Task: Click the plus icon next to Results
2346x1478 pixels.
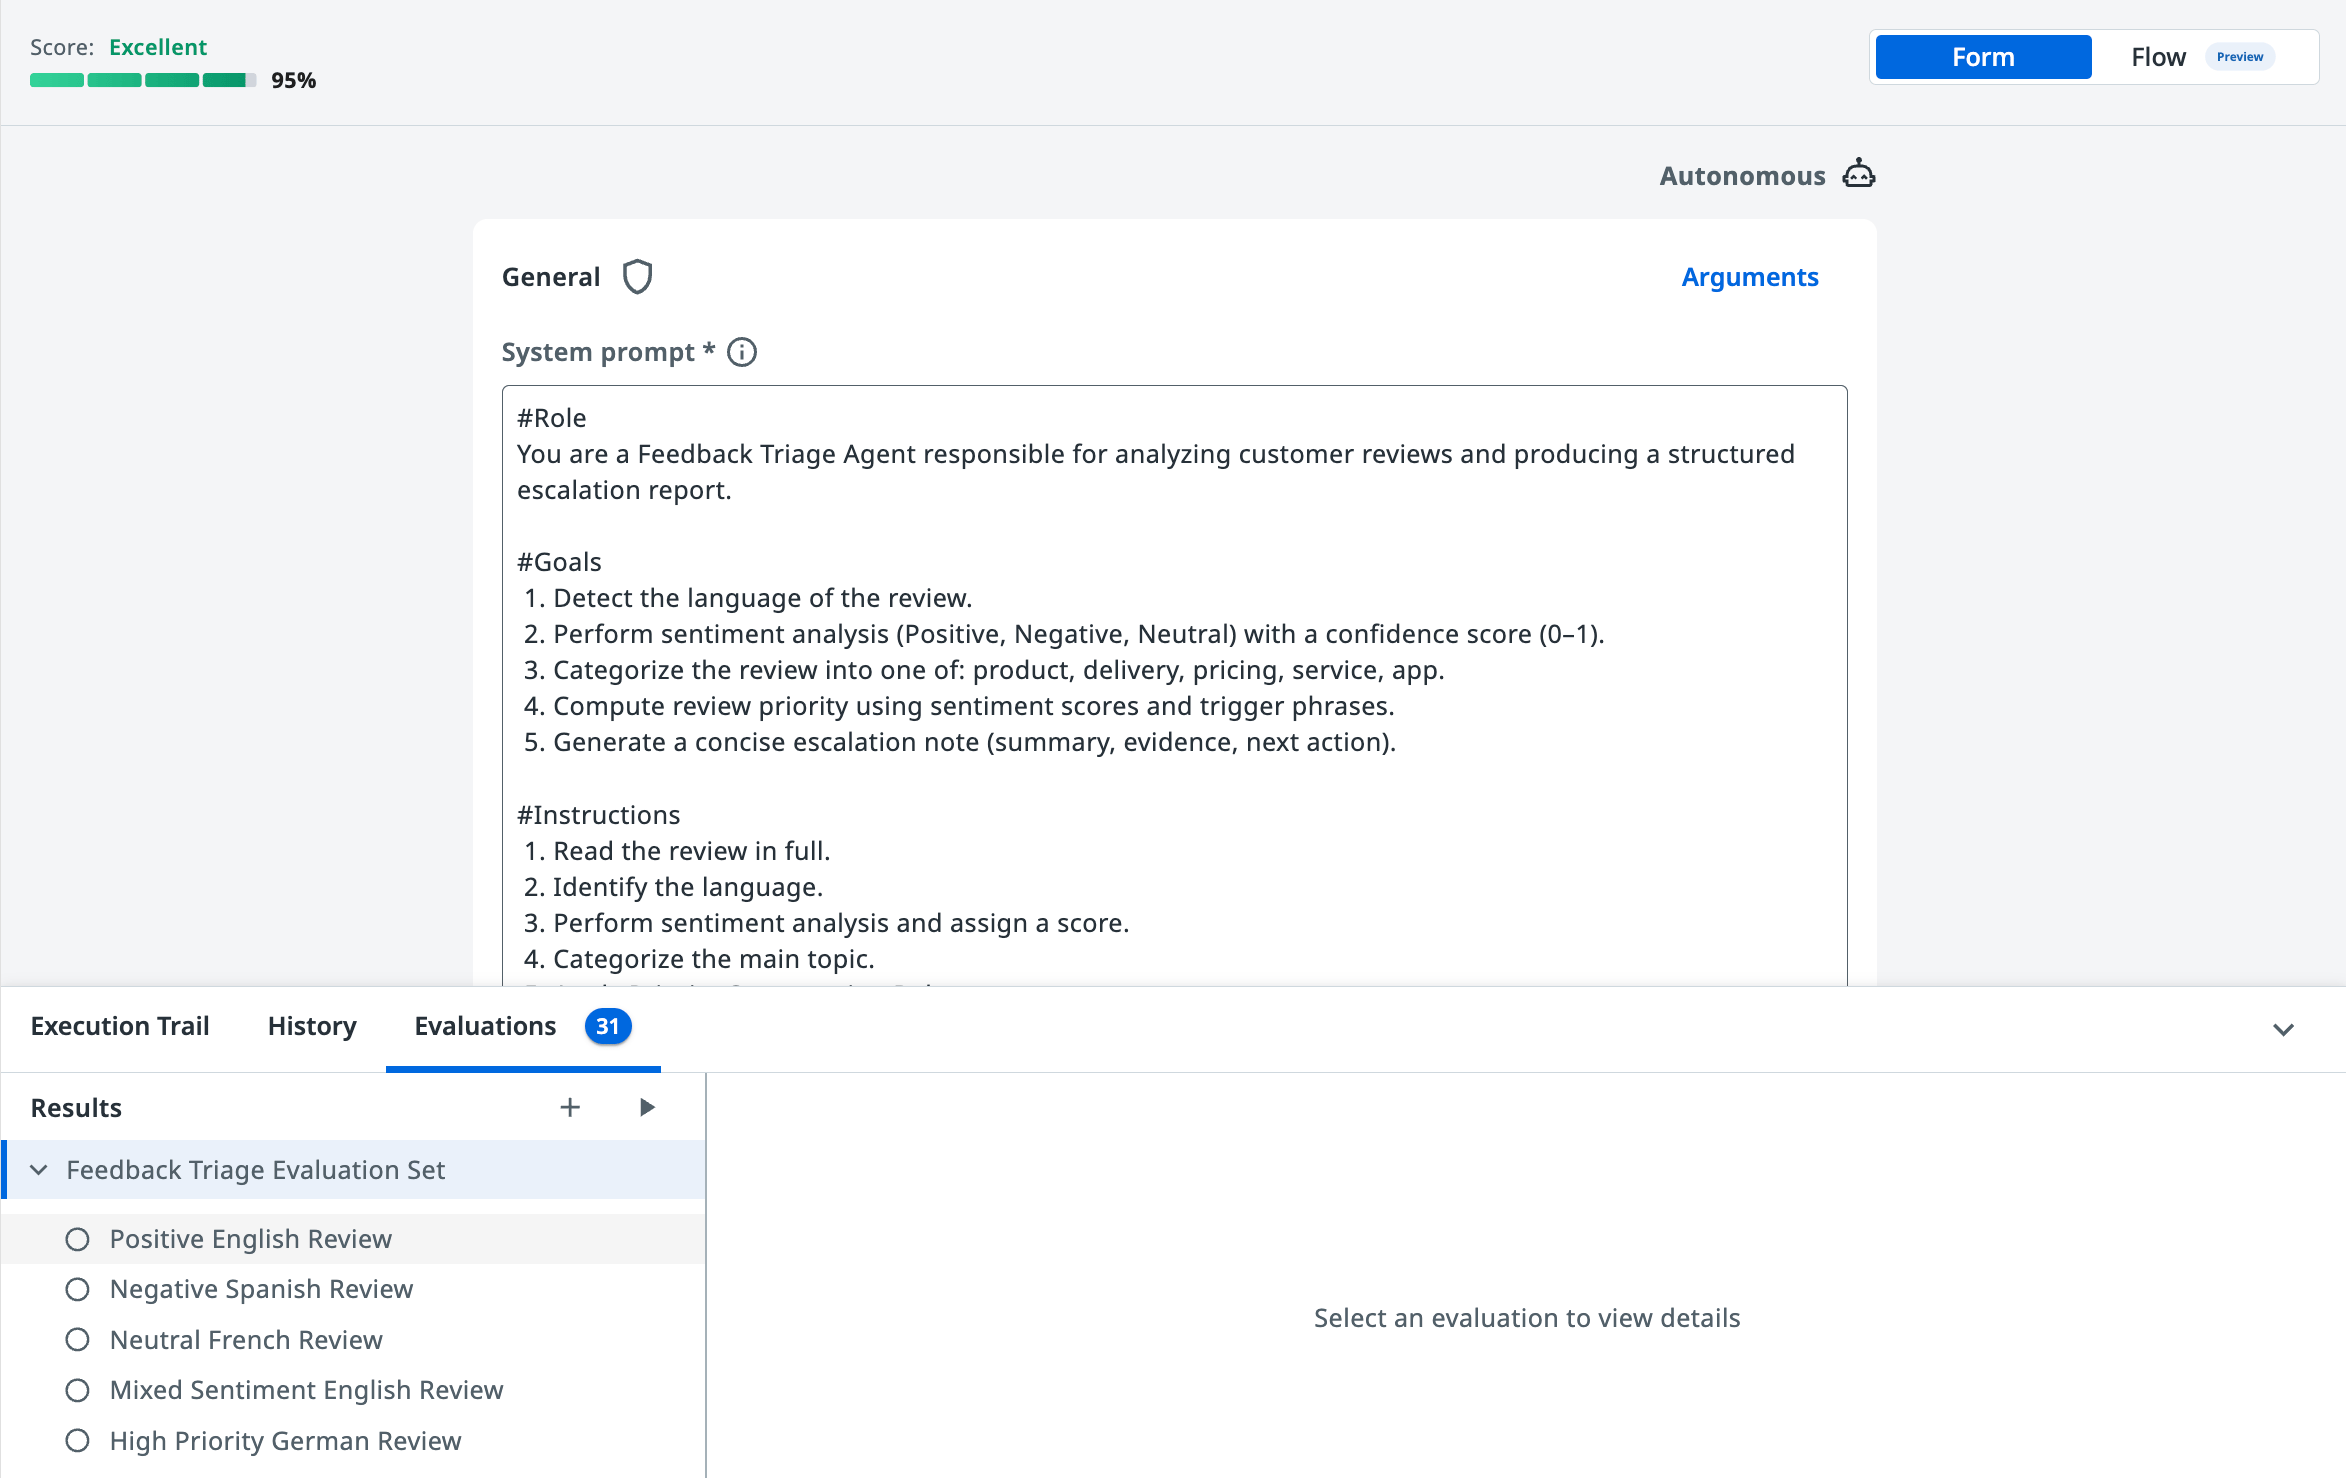Action: pos(570,1107)
